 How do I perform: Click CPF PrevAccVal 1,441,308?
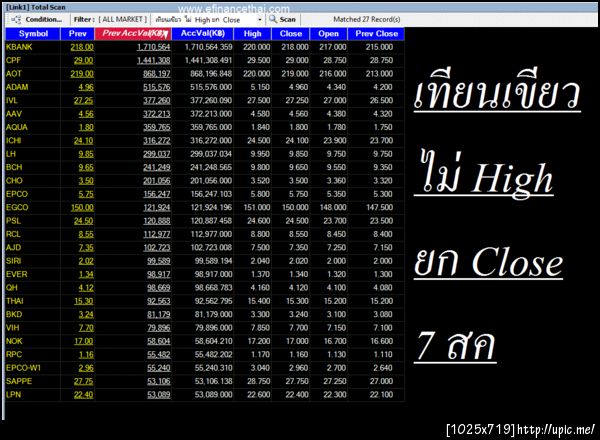point(153,60)
